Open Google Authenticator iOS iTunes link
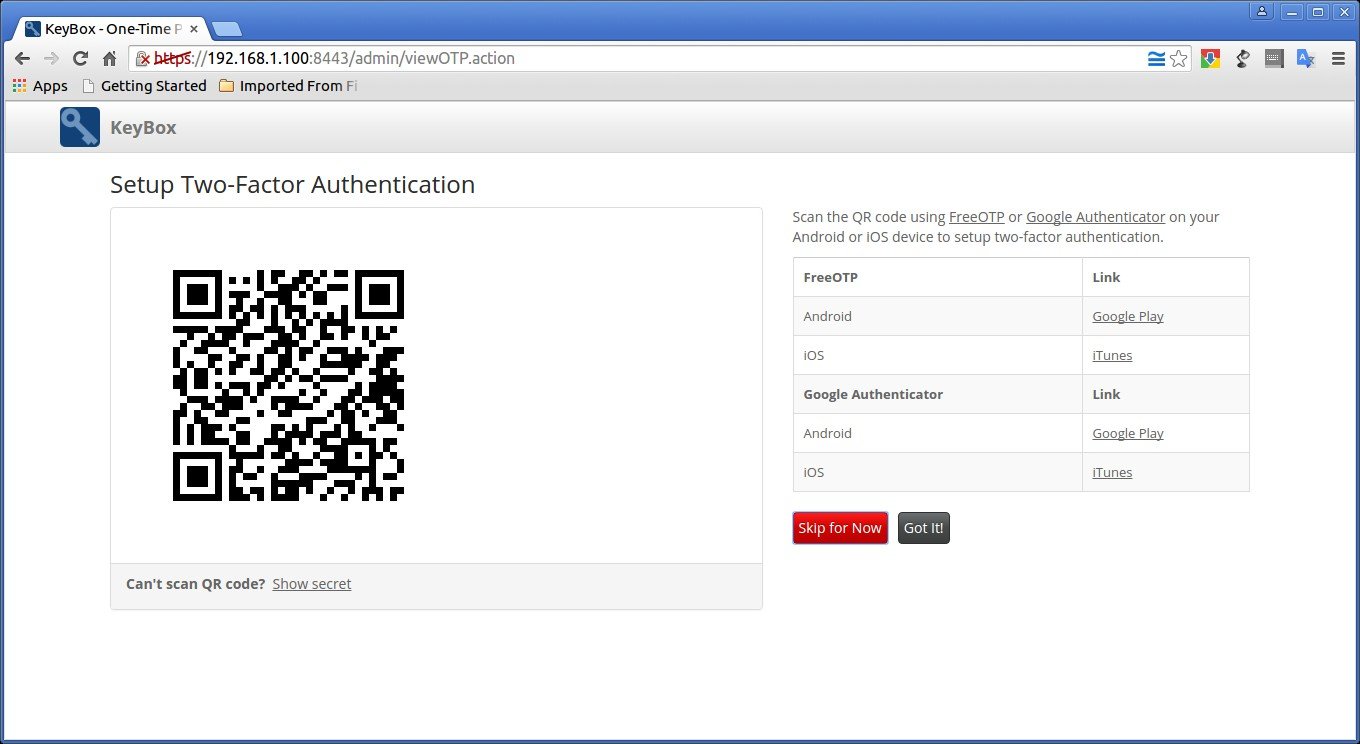 pyautogui.click(x=1112, y=472)
